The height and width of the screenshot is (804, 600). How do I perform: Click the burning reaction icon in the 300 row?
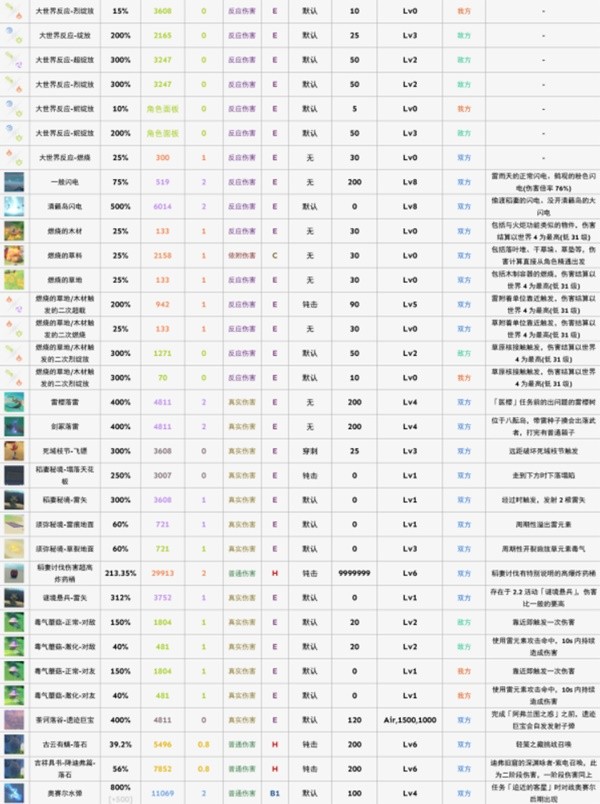coord(14,157)
